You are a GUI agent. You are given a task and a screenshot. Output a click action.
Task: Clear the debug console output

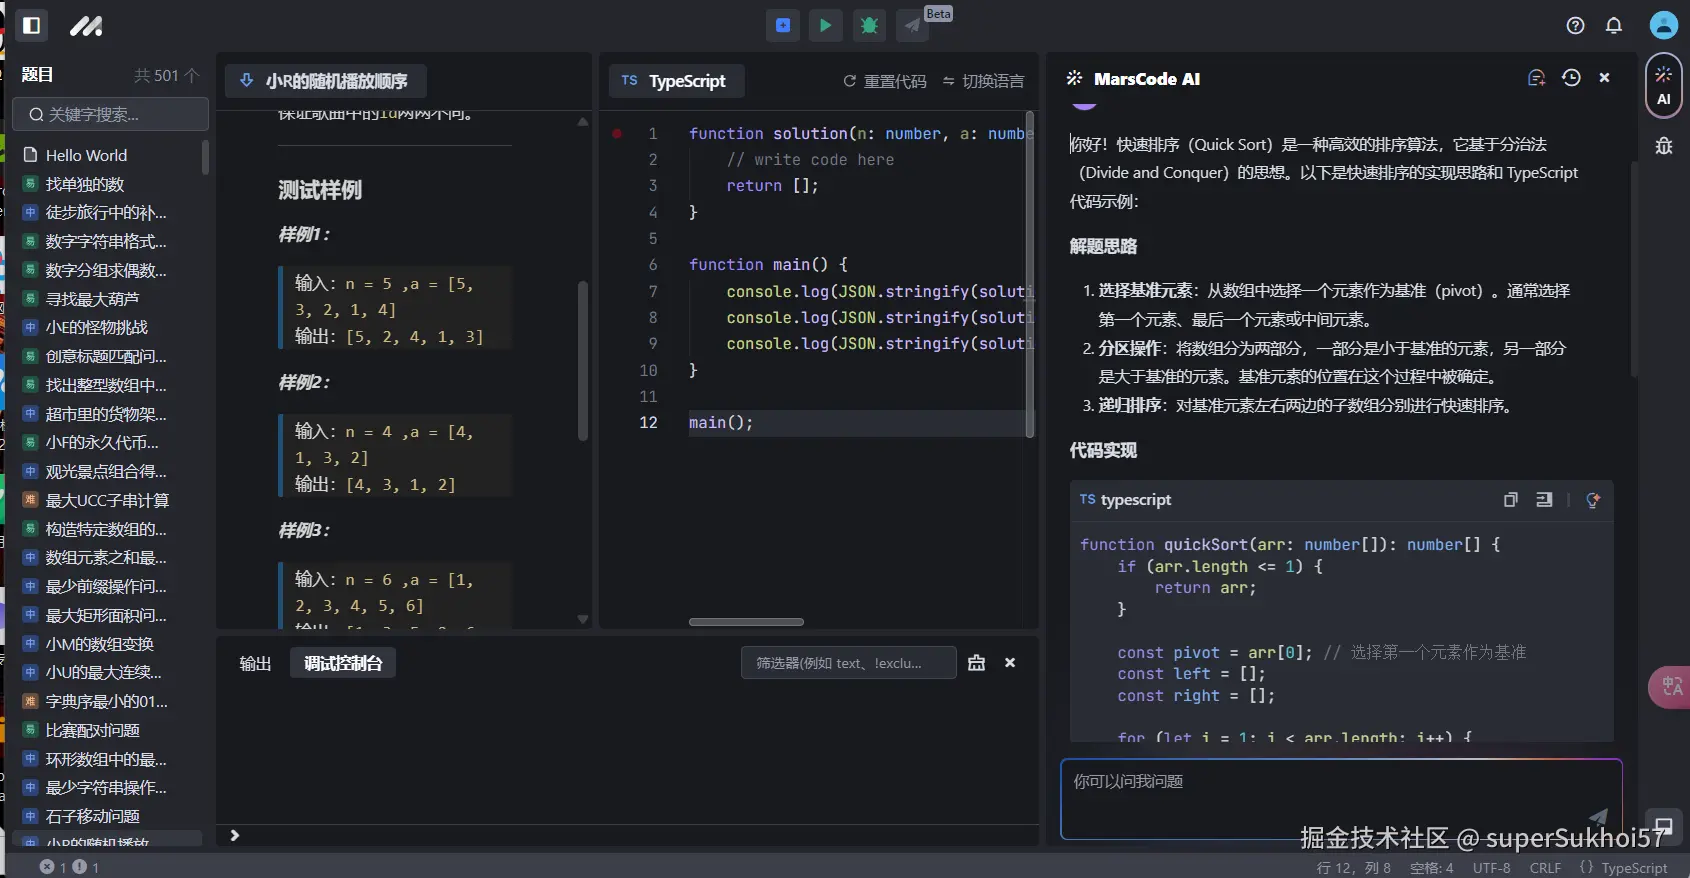976,663
